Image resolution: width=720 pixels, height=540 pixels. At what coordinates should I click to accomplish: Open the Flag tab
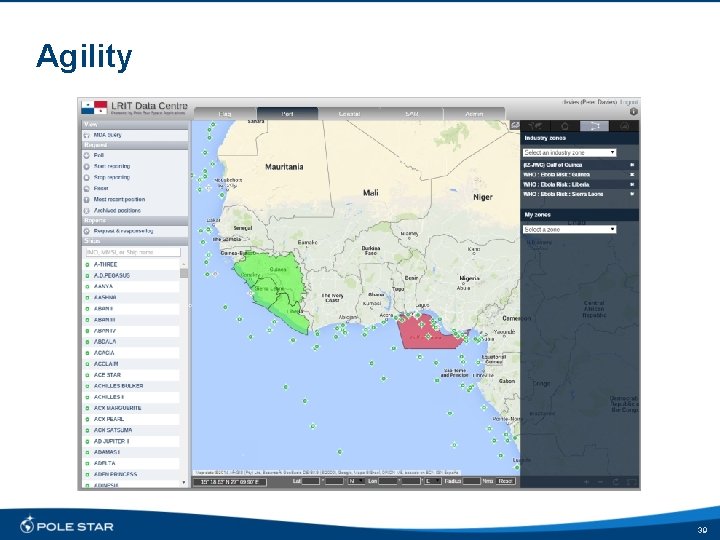[x=225, y=113]
